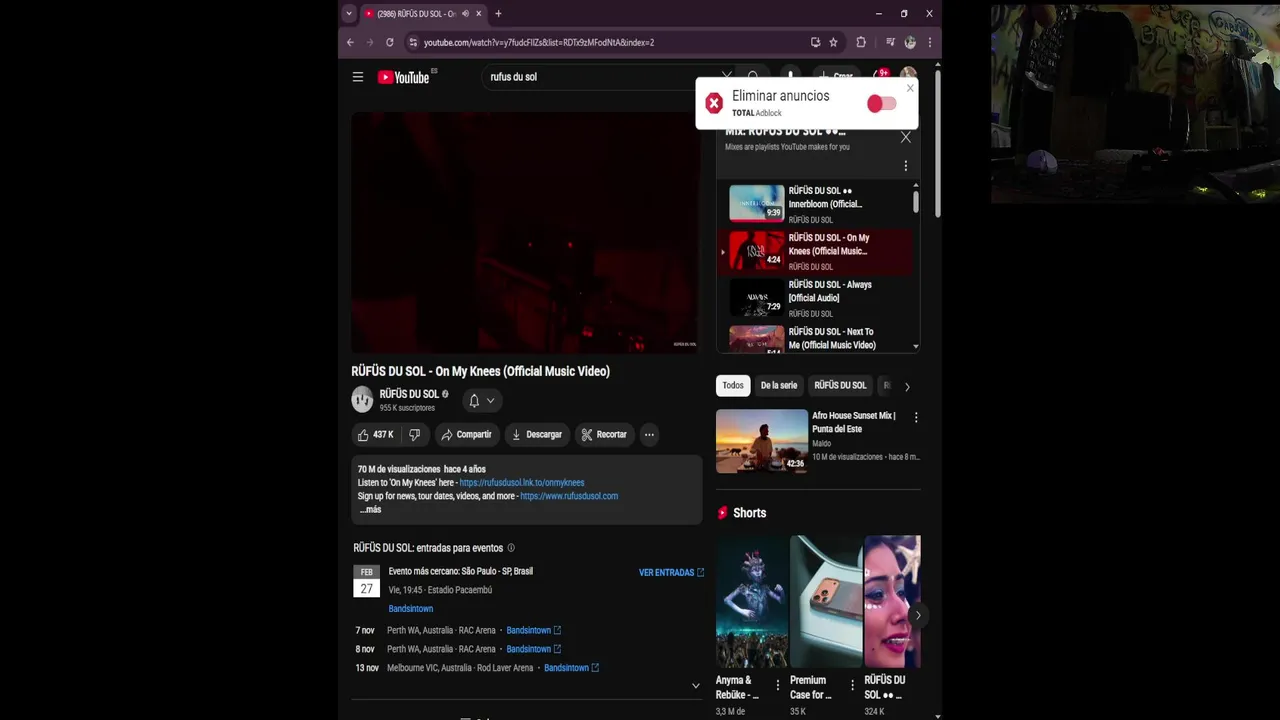Image resolution: width=1280 pixels, height=720 pixels.
Task: Open a new browser tab
Action: tap(498, 13)
